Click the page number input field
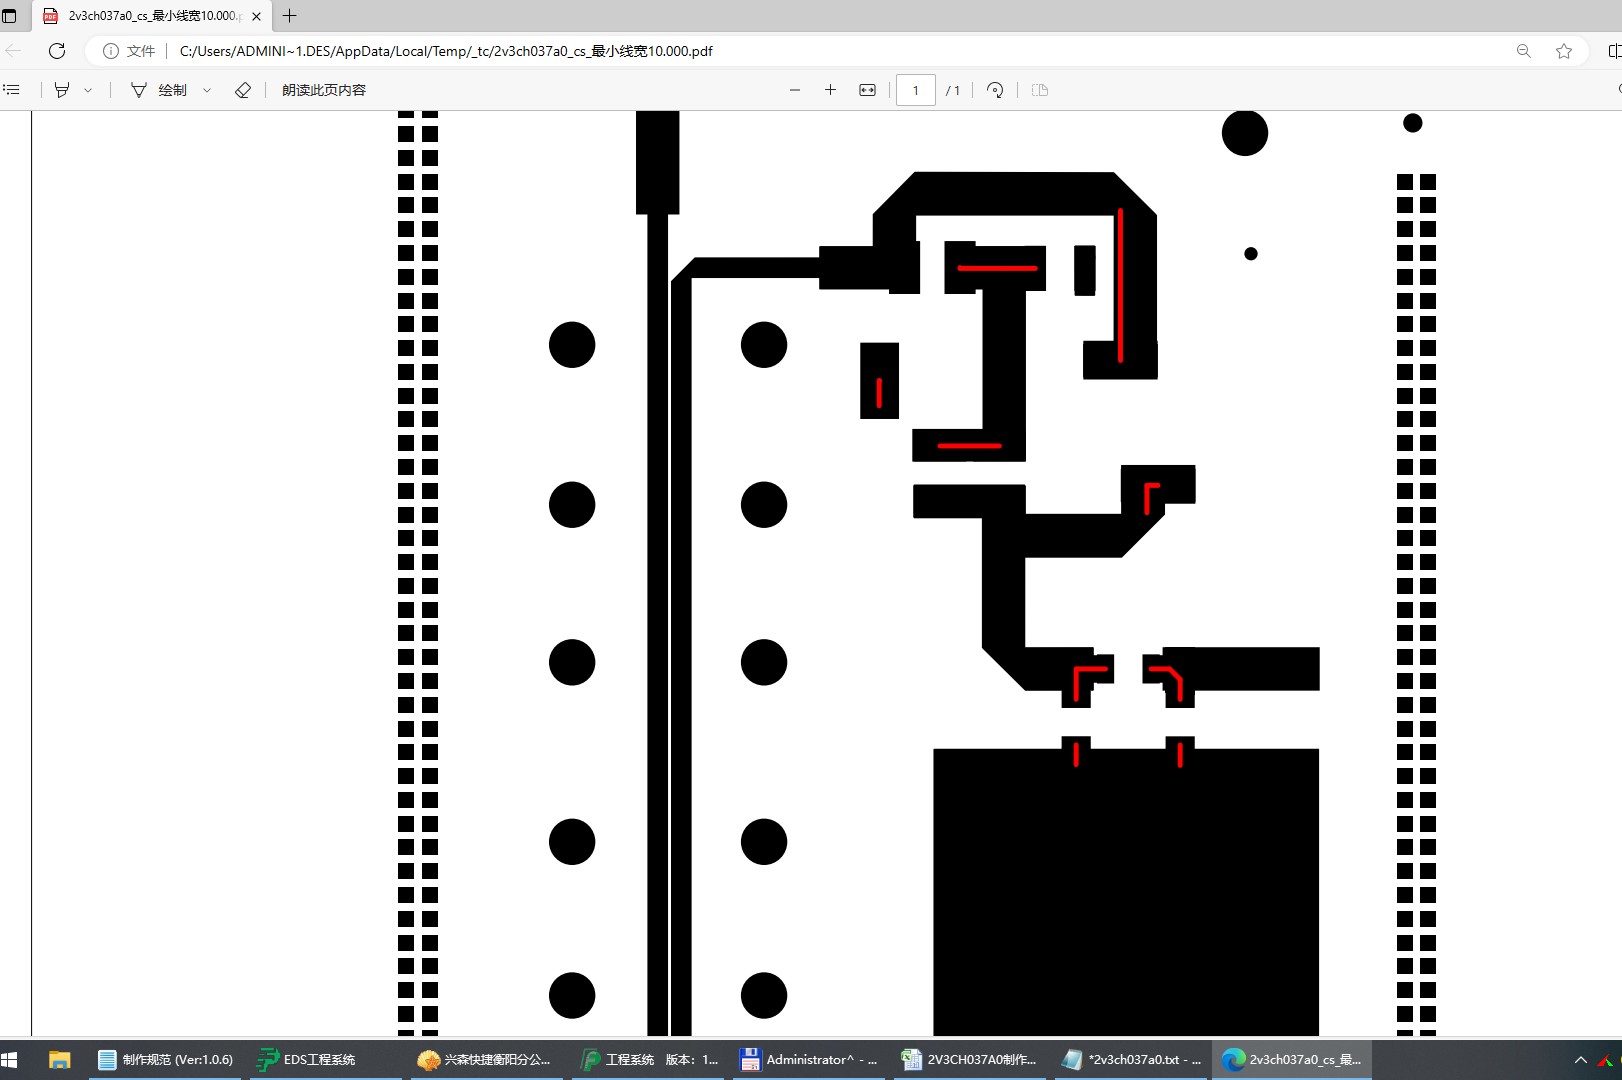The height and width of the screenshot is (1080, 1622). pos(916,90)
